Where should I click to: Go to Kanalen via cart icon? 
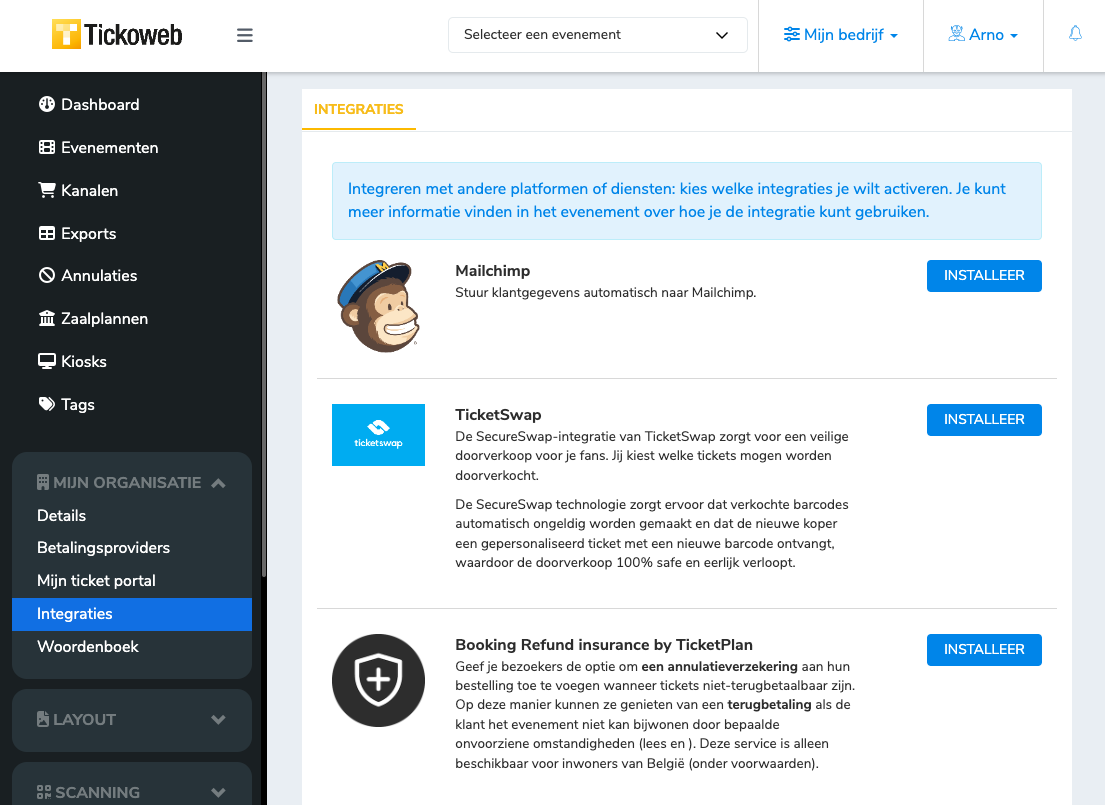click(47, 190)
